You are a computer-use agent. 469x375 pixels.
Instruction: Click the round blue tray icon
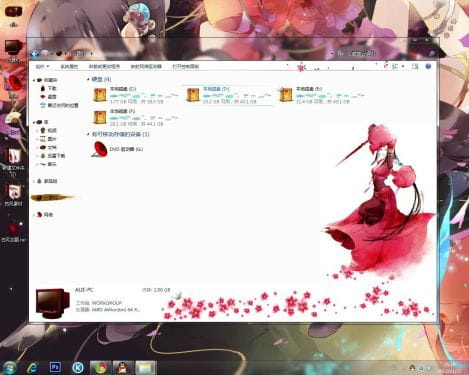421,368
